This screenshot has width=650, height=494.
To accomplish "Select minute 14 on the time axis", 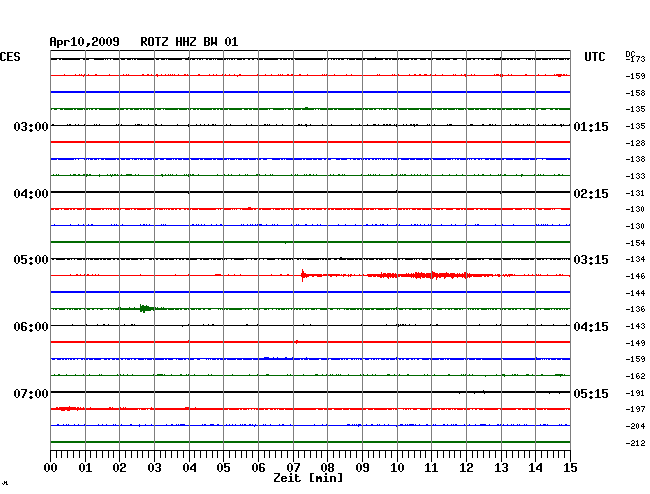I will tap(535, 467).
